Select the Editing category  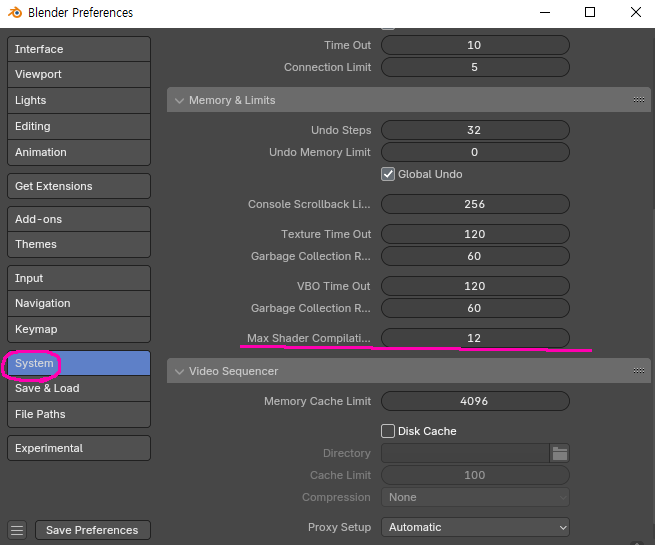coord(79,126)
